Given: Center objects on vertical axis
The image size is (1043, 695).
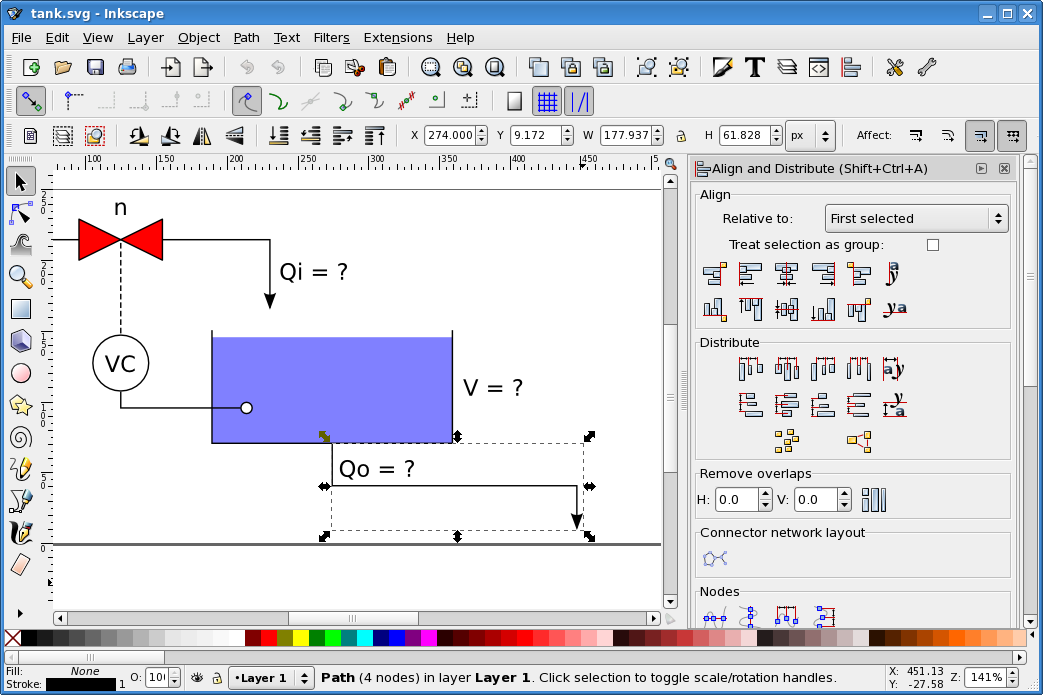Looking at the screenshot, I should 786,273.
